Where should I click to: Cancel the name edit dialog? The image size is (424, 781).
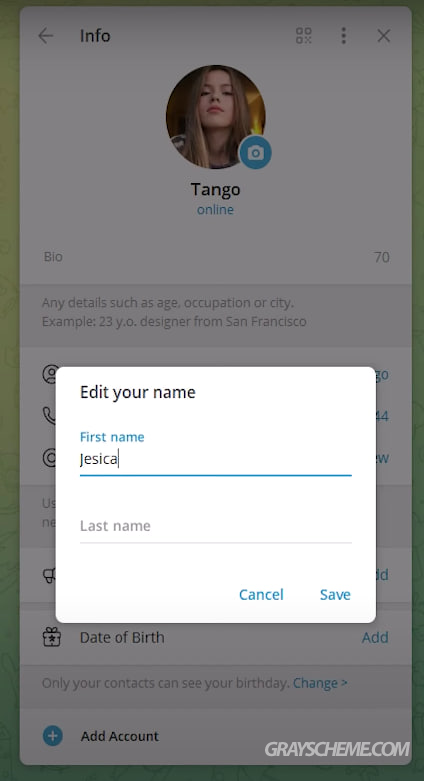click(x=261, y=594)
